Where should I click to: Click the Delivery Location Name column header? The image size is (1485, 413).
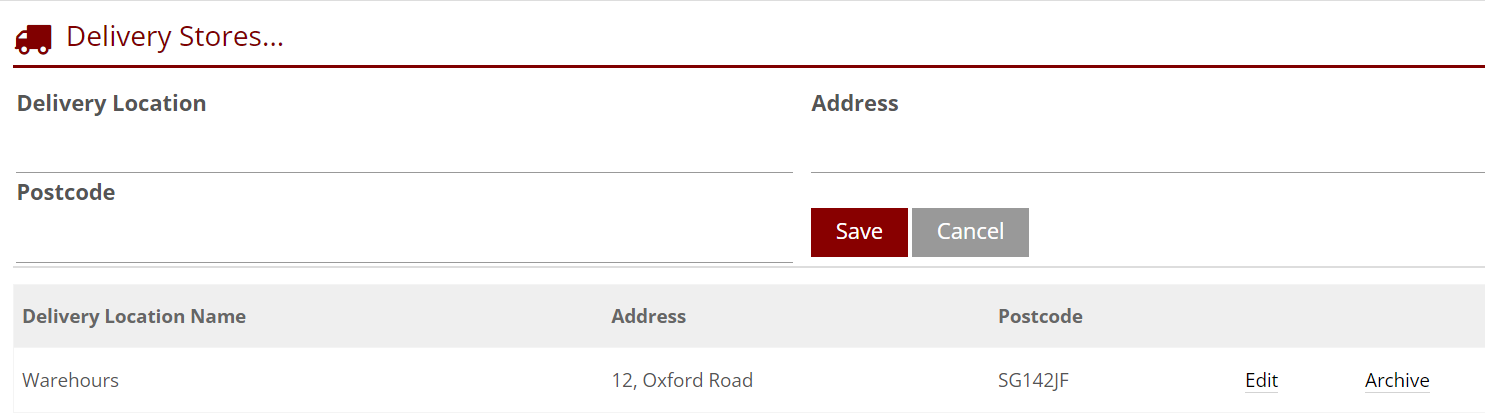coord(134,316)
